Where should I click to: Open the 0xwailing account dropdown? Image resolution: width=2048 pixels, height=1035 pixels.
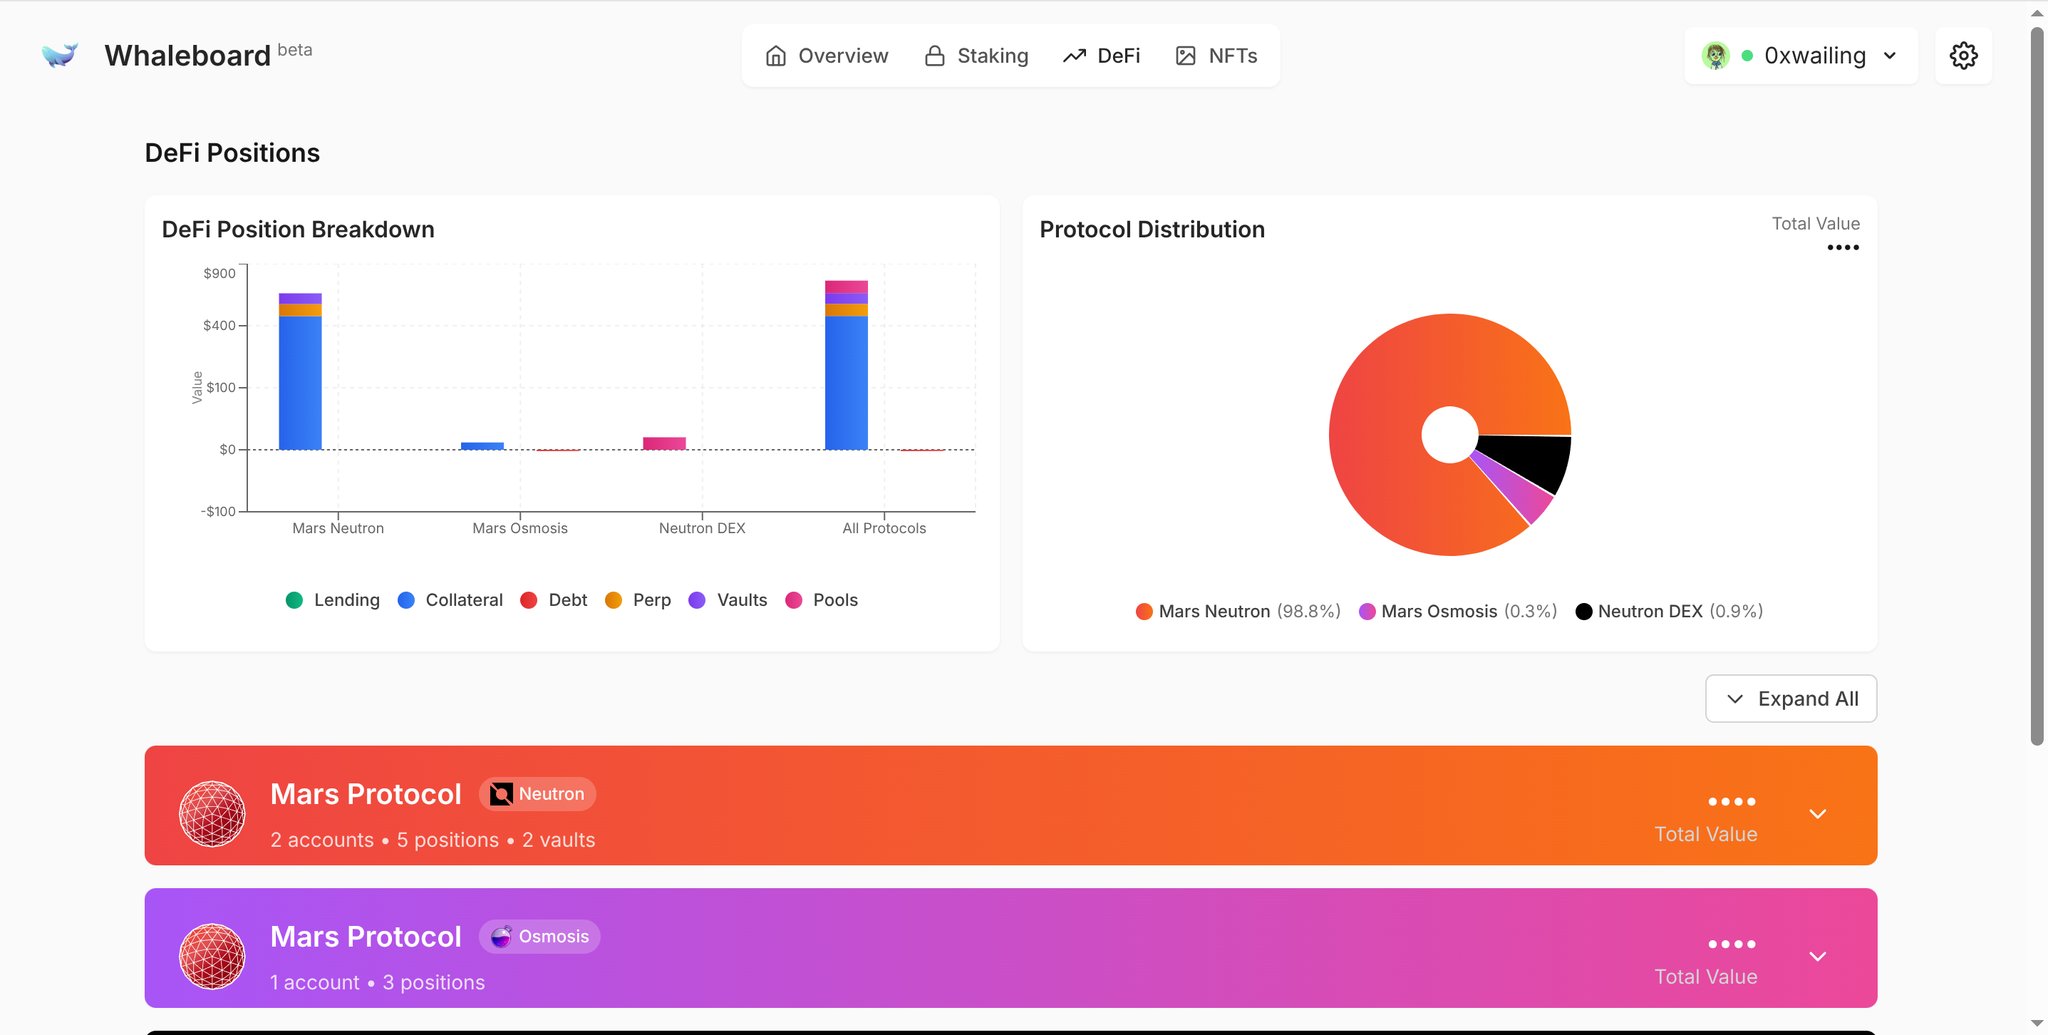(x=1801, y=56)
